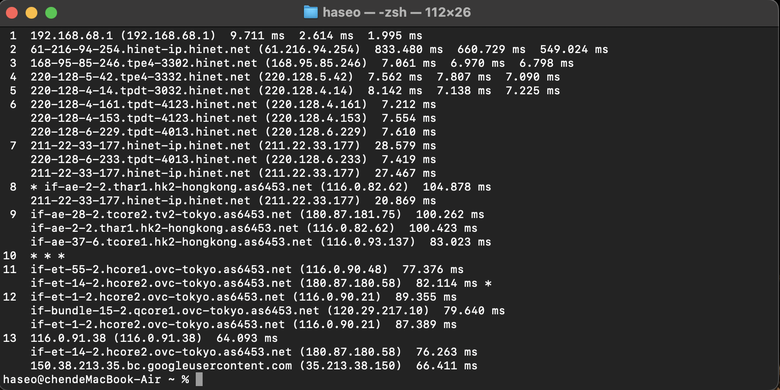Click the 104.878 ms latency on hop 8
The image size is (780, 390).
click(x=457, y=187)
